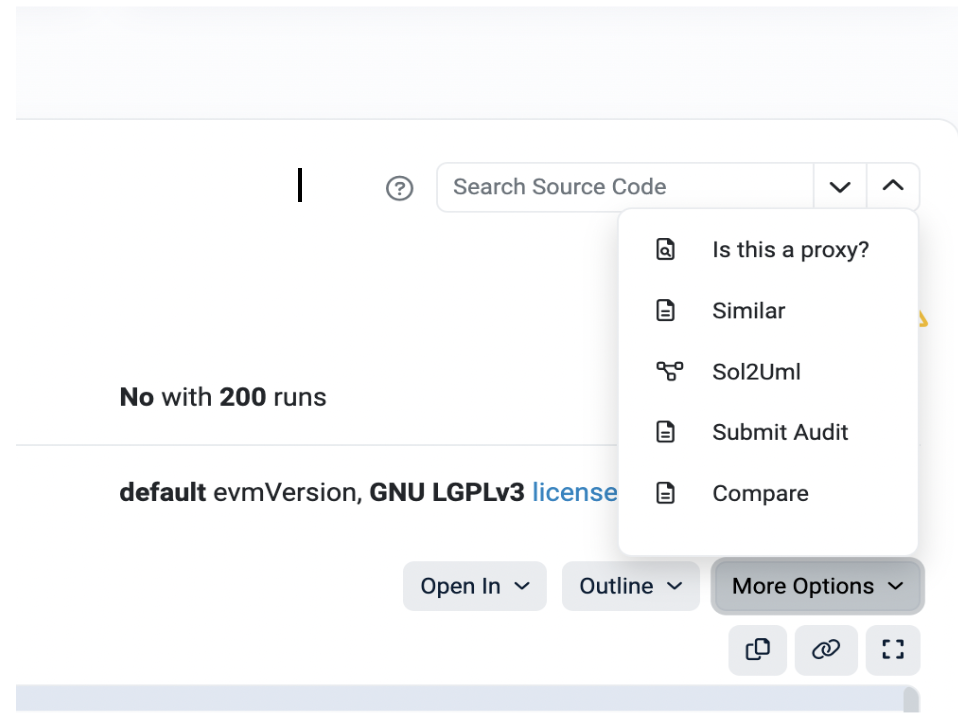Expand the Outline dropdown
This screenshot has height=726, width=958.
point(631,586)
